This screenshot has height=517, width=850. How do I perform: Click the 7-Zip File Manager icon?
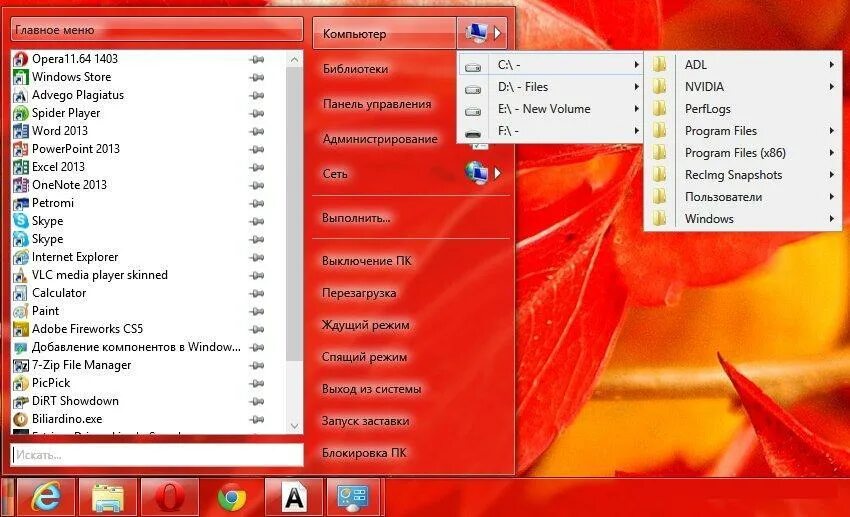[x=20, y=365]
